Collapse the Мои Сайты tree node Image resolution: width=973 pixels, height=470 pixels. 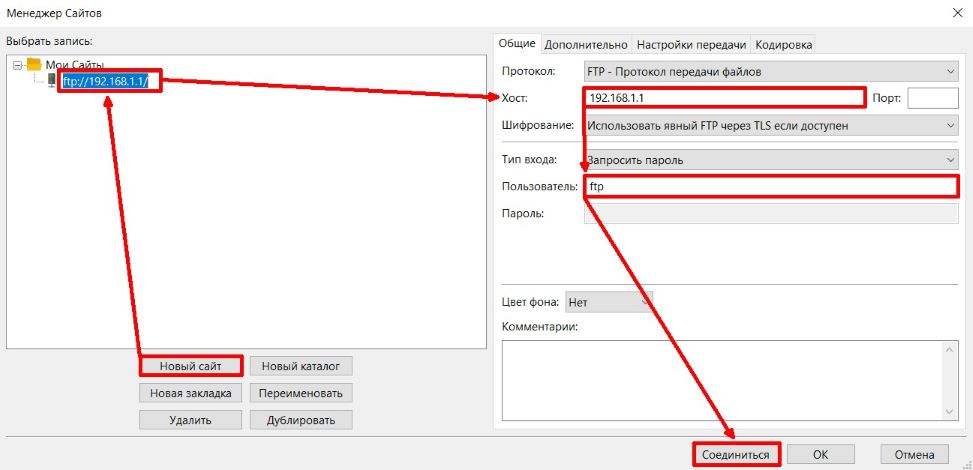tap(17, 65)
